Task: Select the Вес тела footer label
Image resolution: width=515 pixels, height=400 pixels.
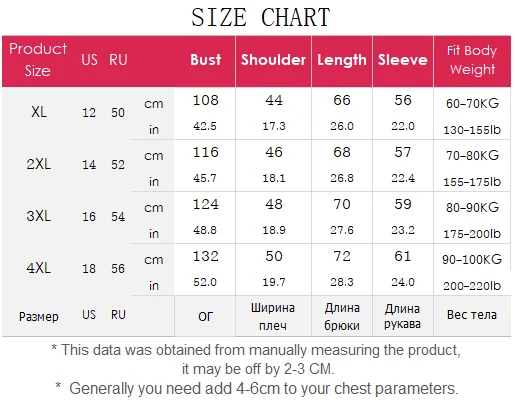Action: tap(472, 315)
